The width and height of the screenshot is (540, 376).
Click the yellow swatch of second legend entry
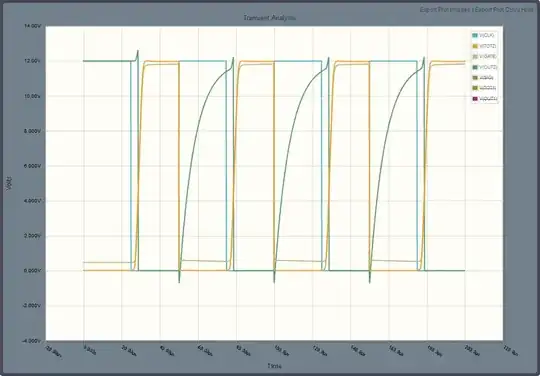[x=475, y=46]
